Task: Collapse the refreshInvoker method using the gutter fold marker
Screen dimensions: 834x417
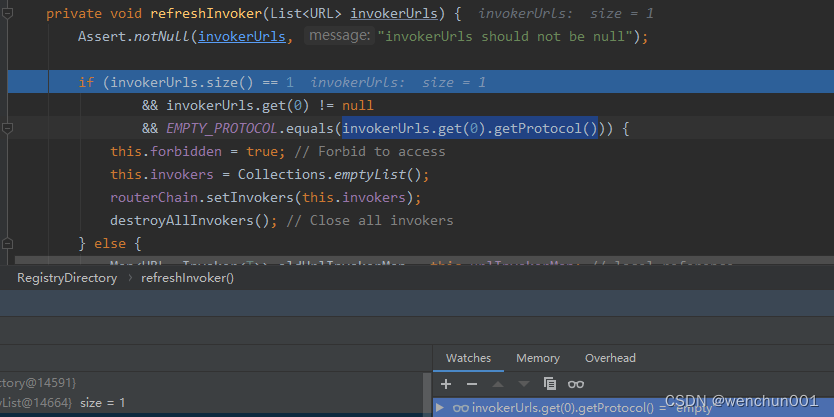Action: pyautogui.click(x=7, y=13)
